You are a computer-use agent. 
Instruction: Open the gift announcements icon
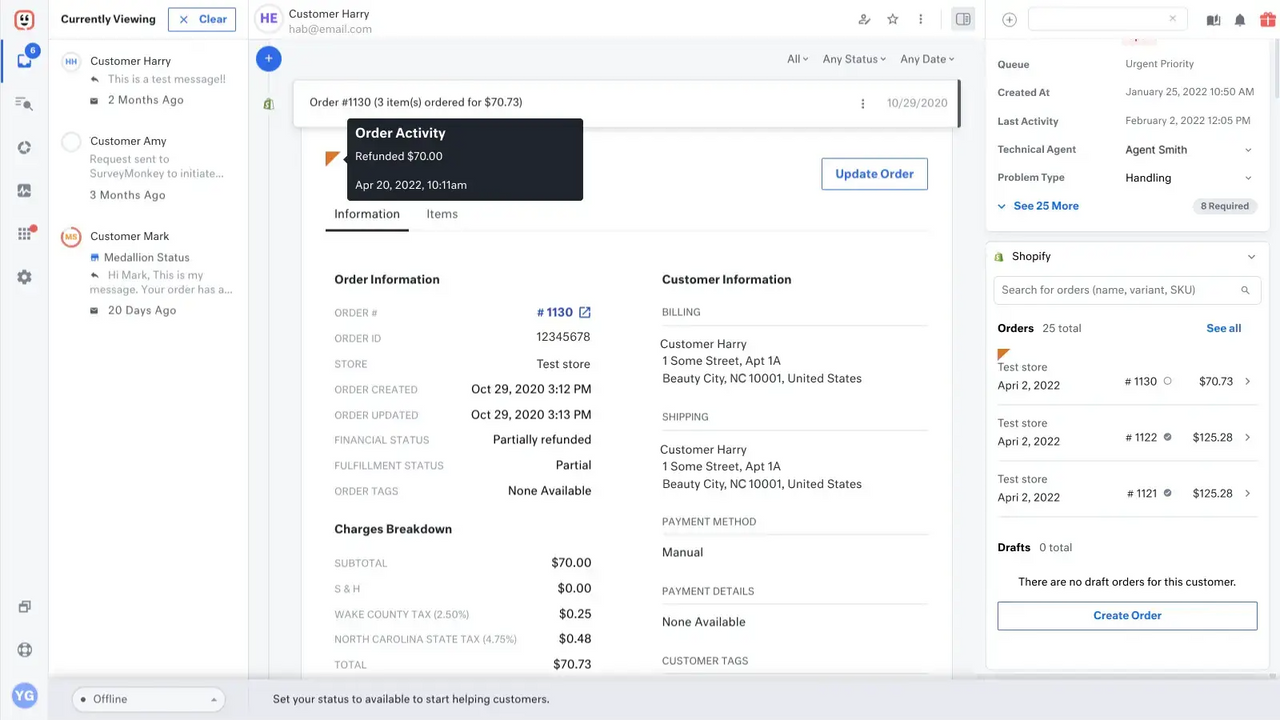click(1268, 19)
